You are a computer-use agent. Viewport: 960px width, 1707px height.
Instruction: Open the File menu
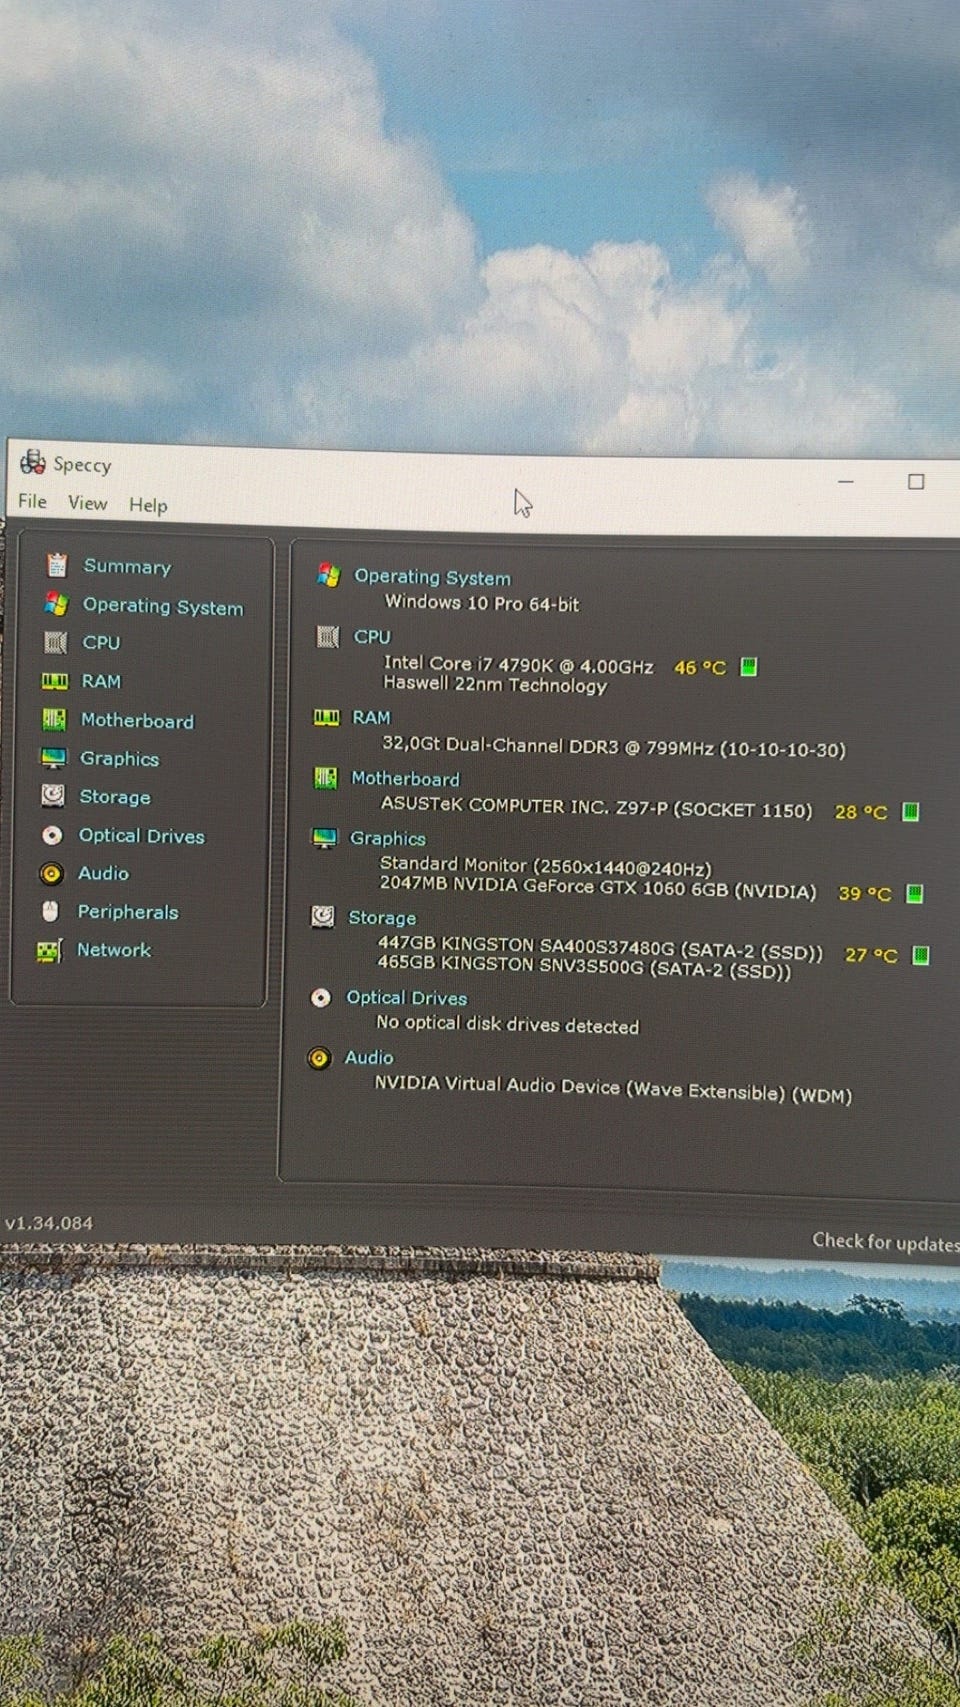(x=32, y=501)
